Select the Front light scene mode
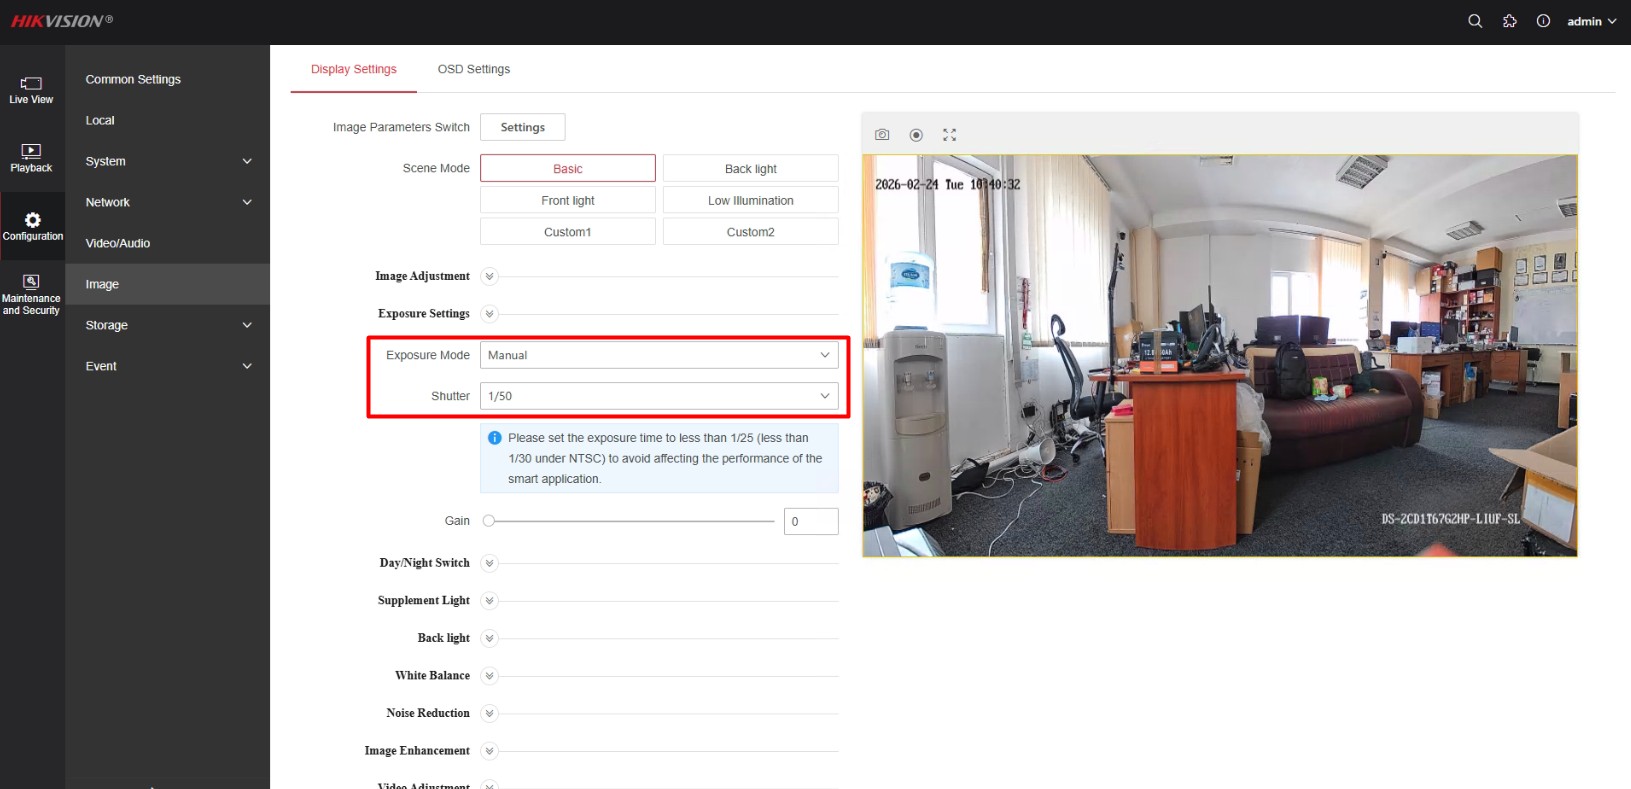 [567, 200]
